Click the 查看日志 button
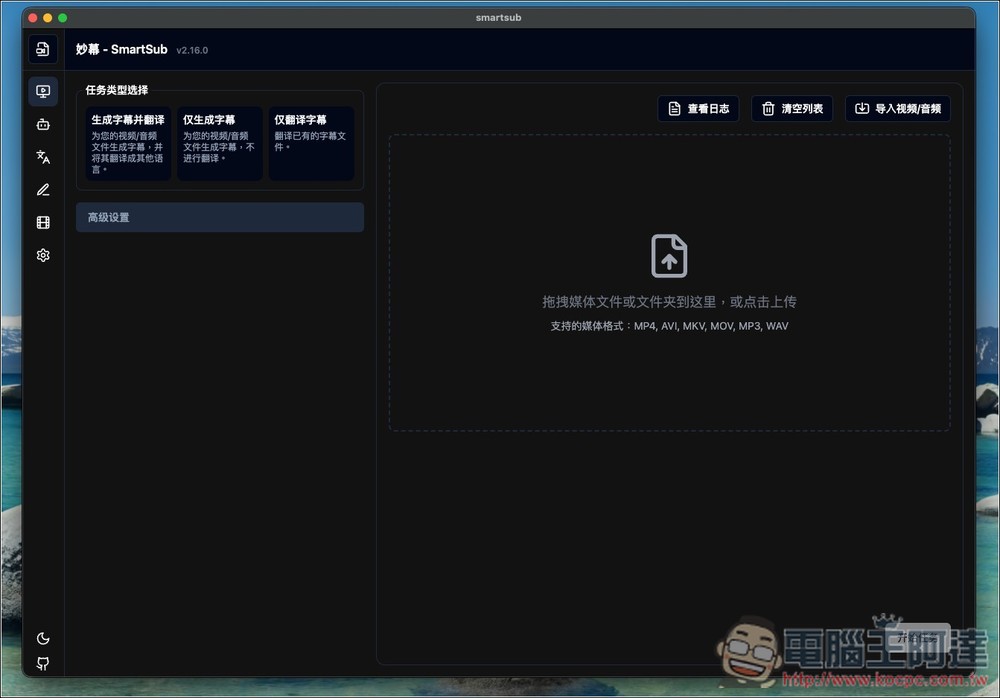 pyautogui.click(x=698, y=108)
